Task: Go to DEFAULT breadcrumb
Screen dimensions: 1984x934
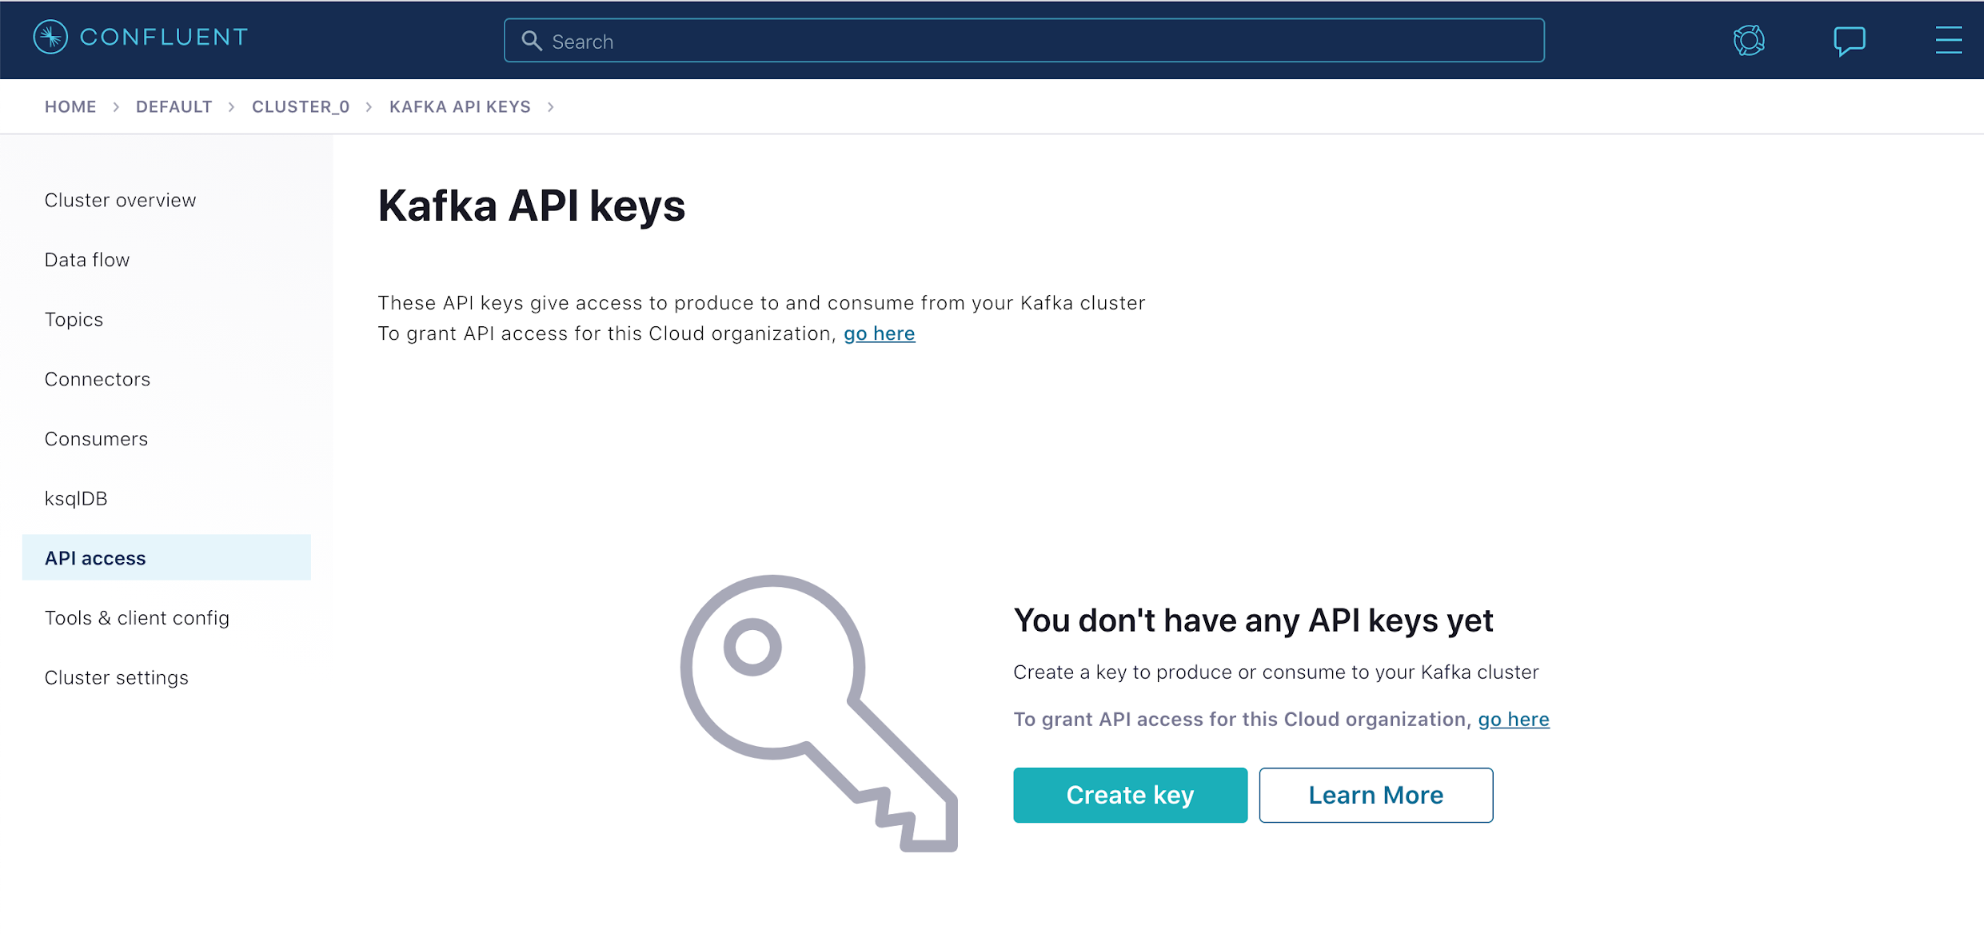Action: [174, 107]
